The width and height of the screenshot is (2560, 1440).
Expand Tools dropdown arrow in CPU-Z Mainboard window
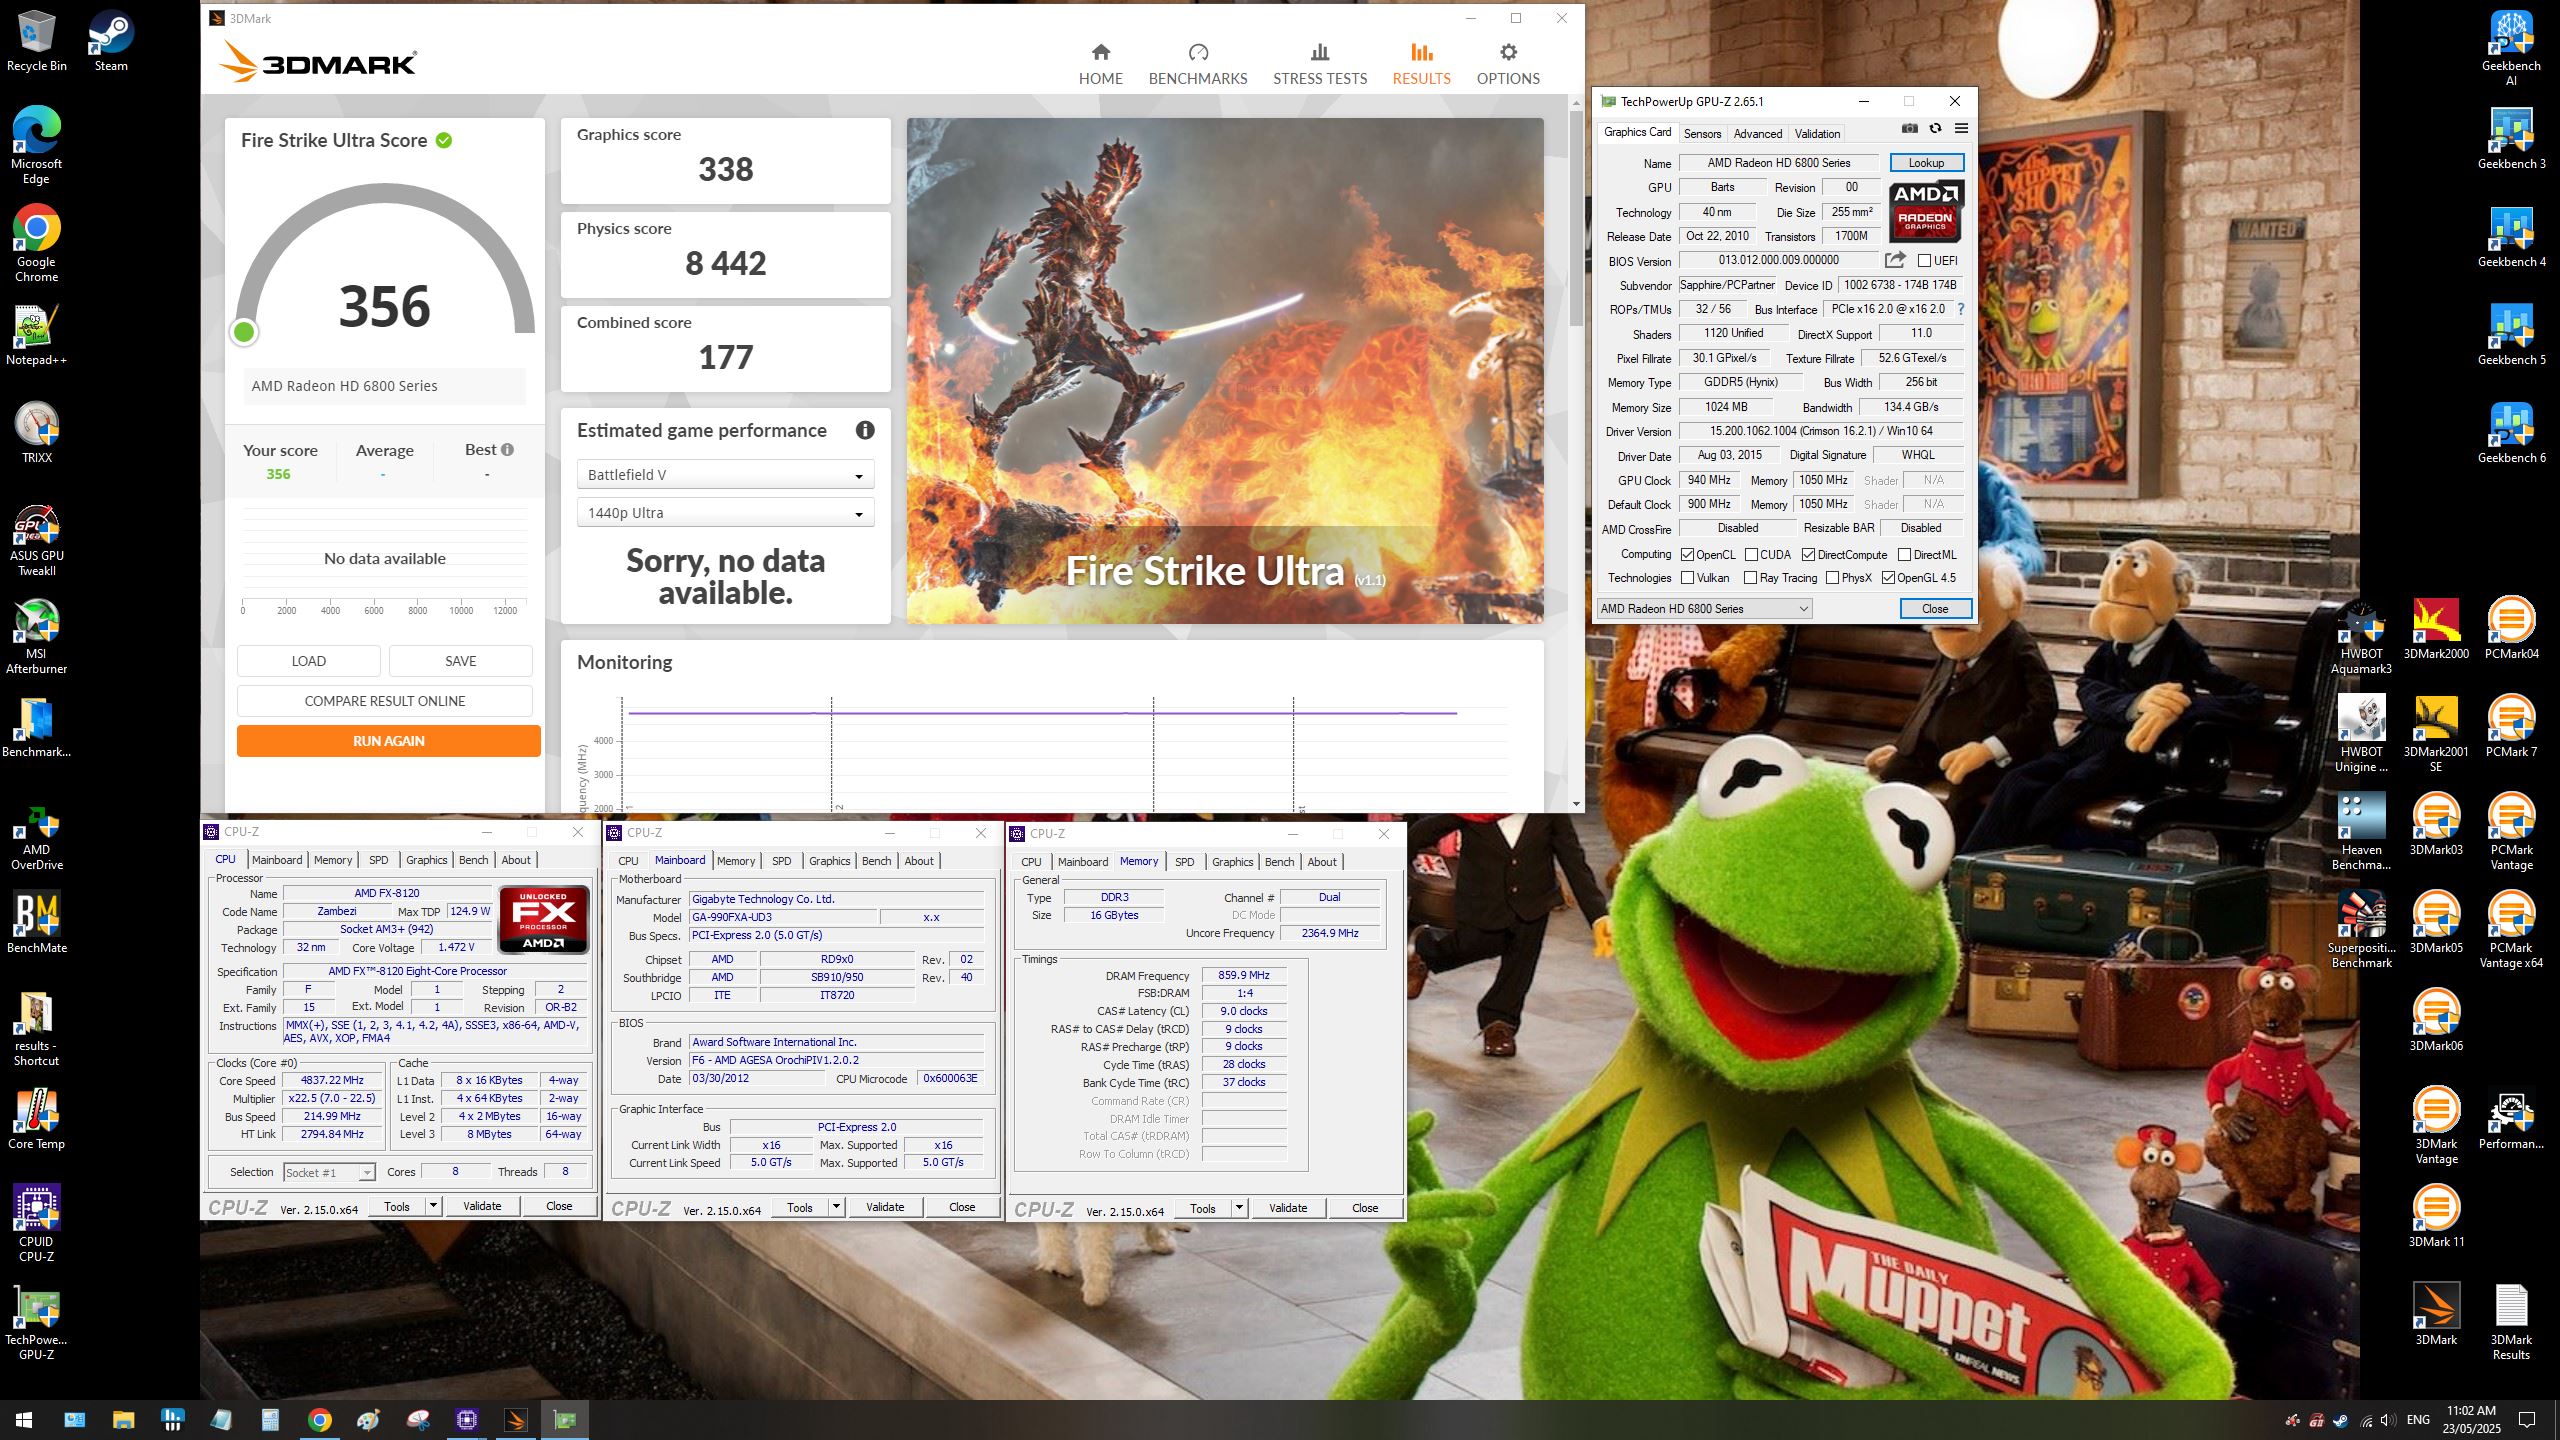click(x=836, y=1207)
